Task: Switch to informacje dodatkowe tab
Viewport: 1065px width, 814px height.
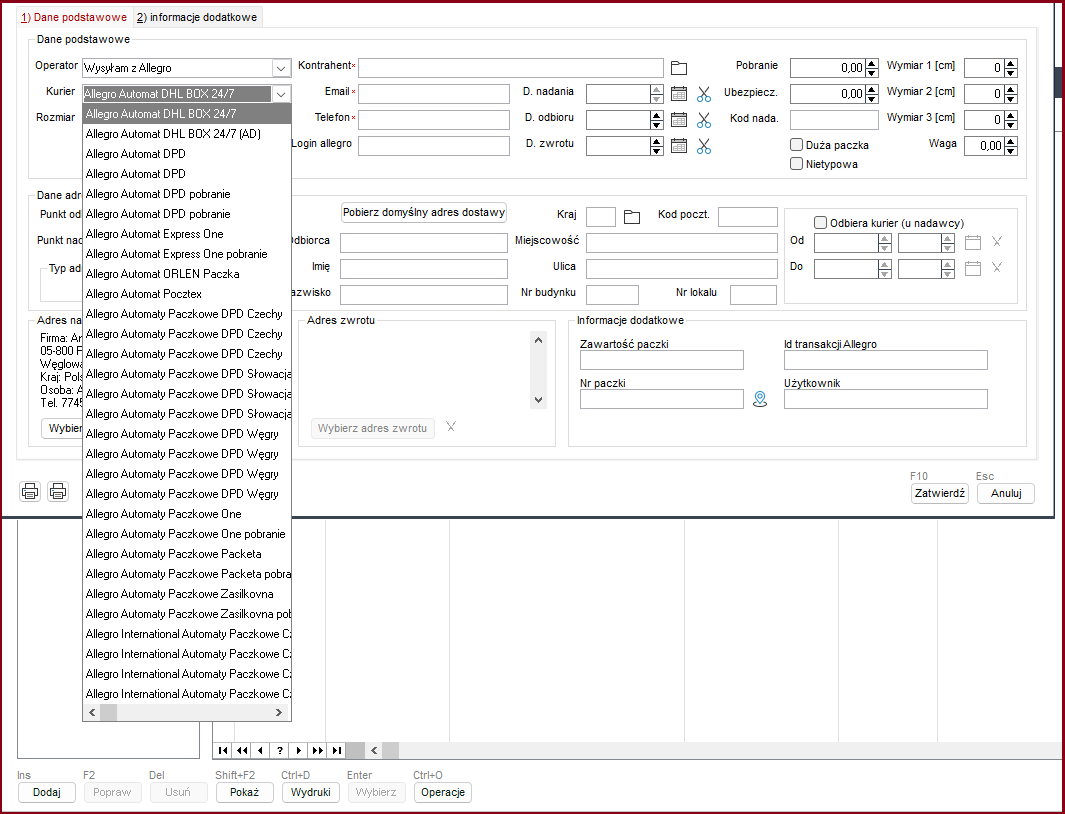Action: (198, 17)
